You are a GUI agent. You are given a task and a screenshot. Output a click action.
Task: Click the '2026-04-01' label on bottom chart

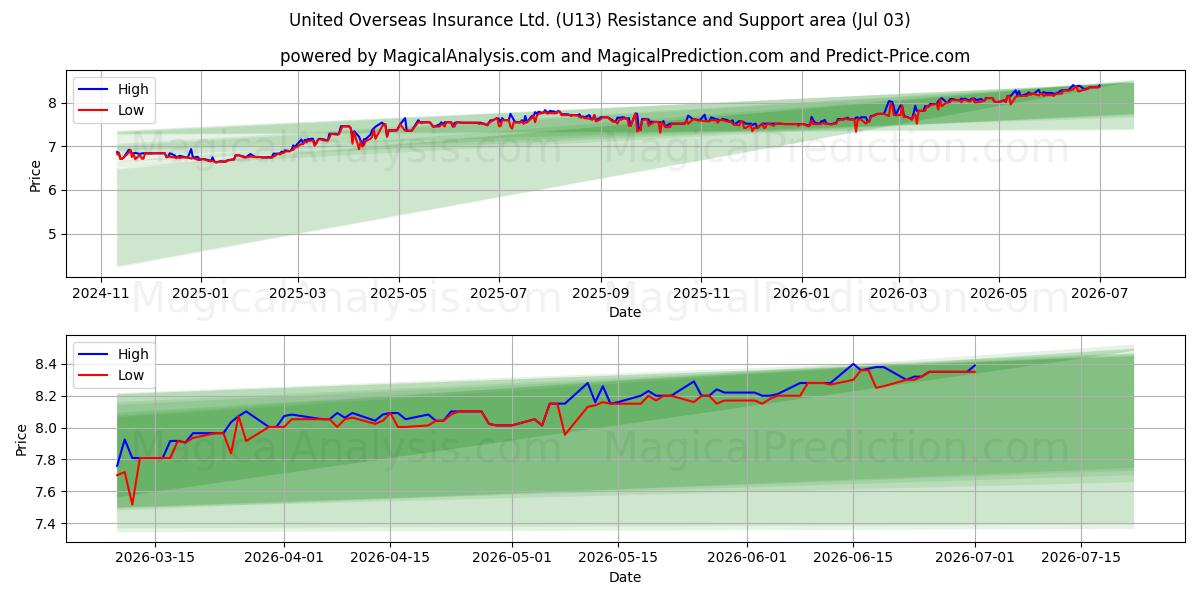(x=284, y=559)
